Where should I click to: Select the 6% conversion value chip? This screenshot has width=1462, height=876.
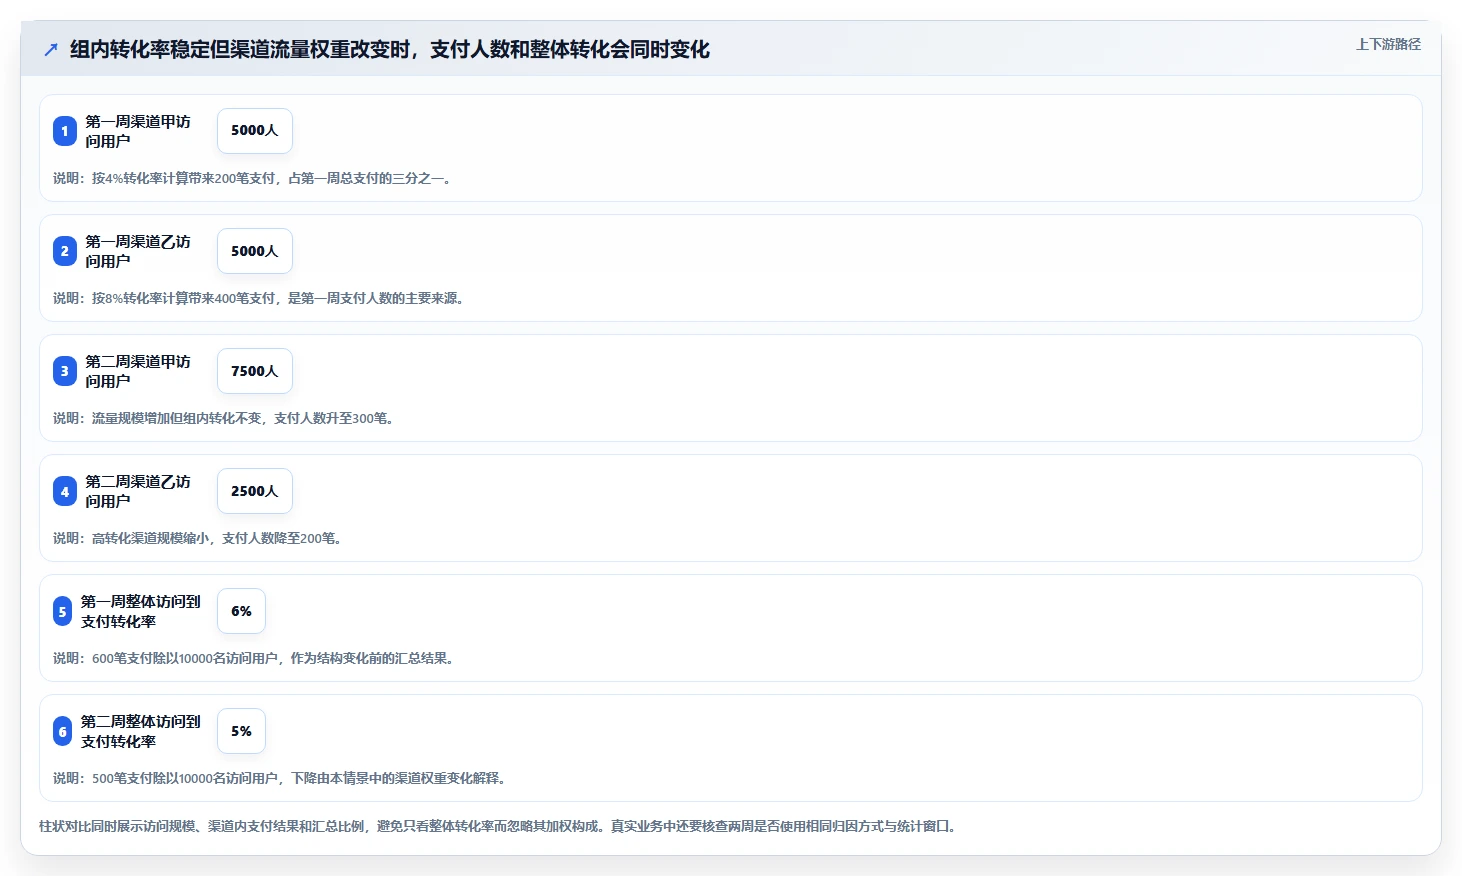tap(241, 611)
